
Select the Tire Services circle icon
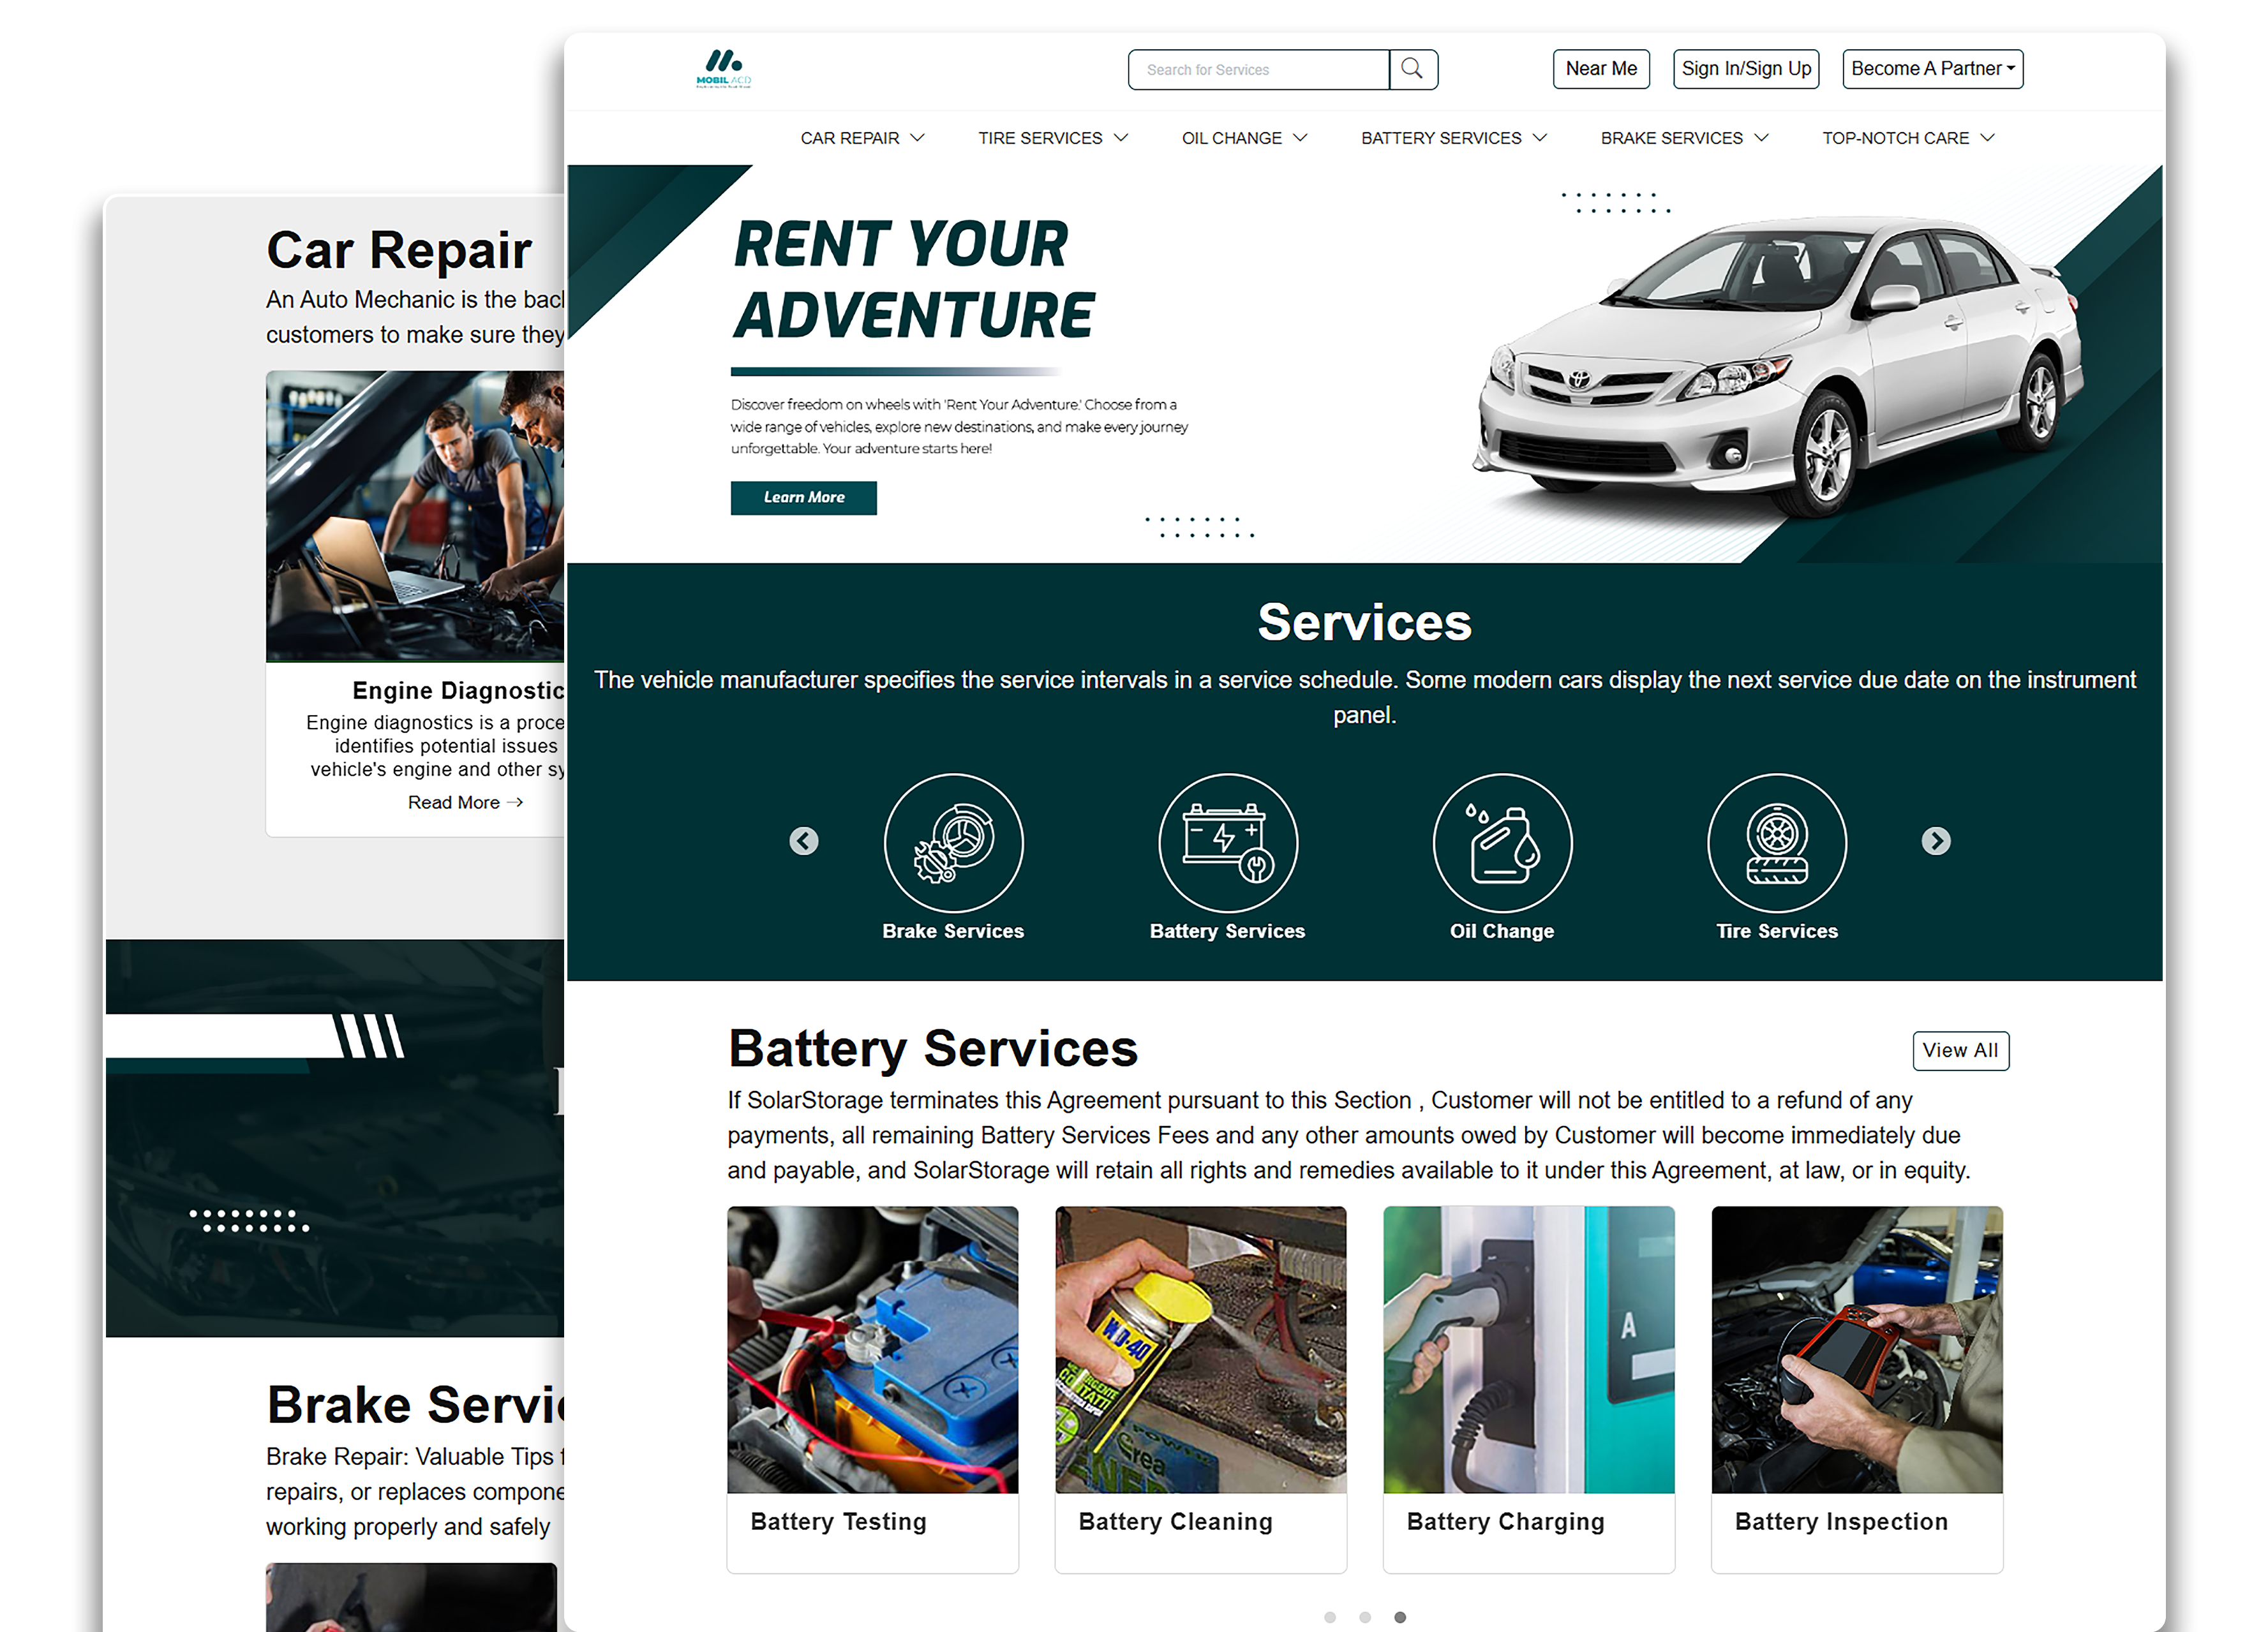coord(1776,842)
